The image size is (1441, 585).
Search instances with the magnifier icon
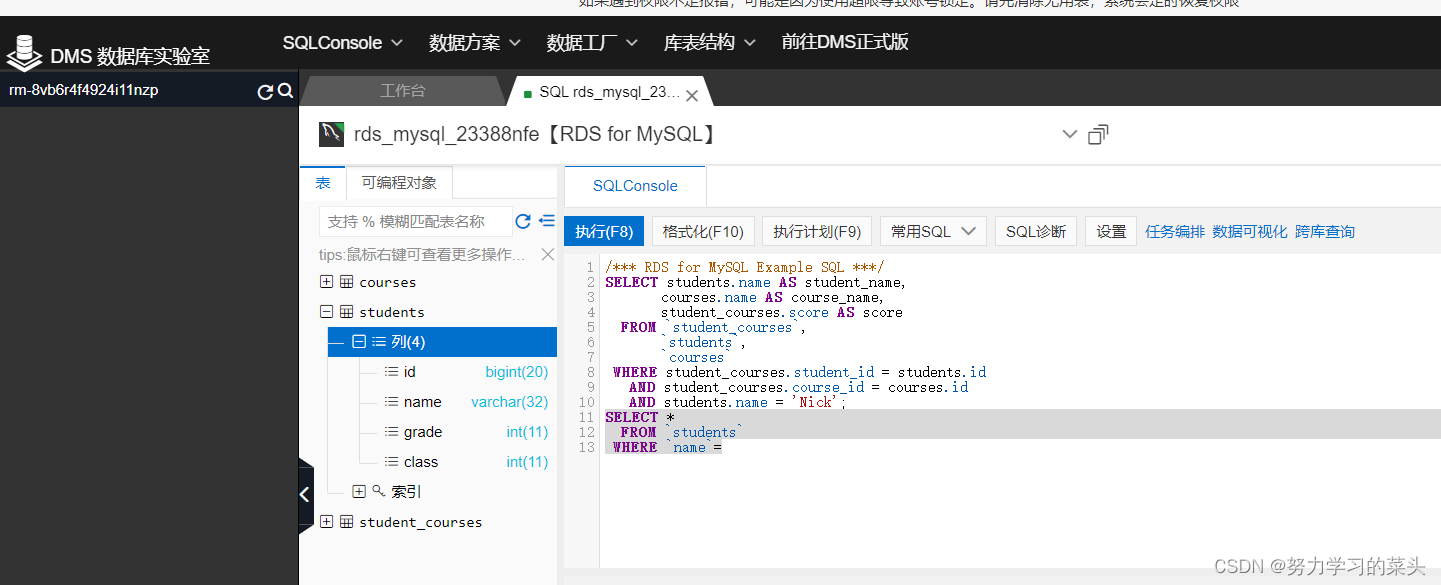pos(285,91)
